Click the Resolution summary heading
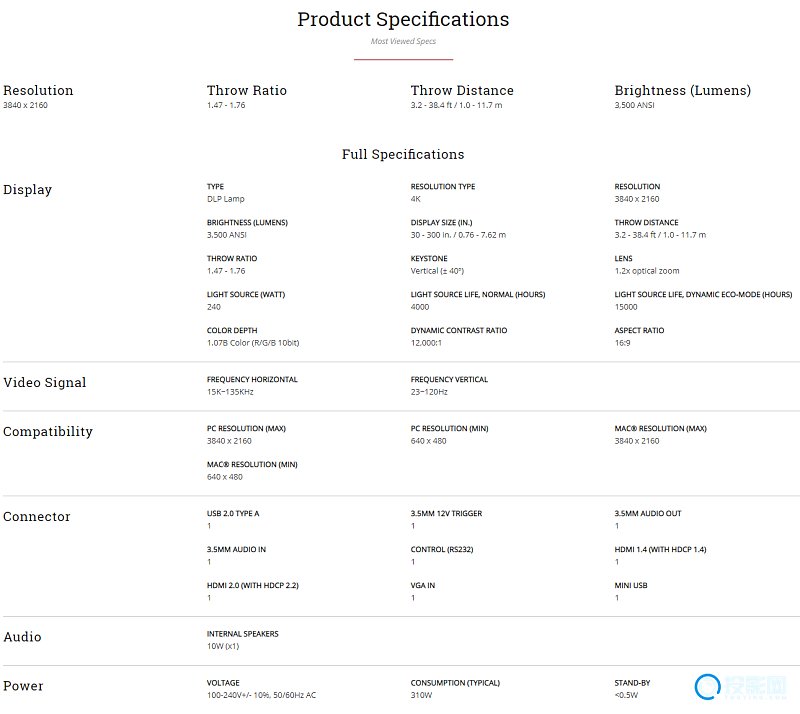This screenshot has height=714, width=800. coord(38,90)
